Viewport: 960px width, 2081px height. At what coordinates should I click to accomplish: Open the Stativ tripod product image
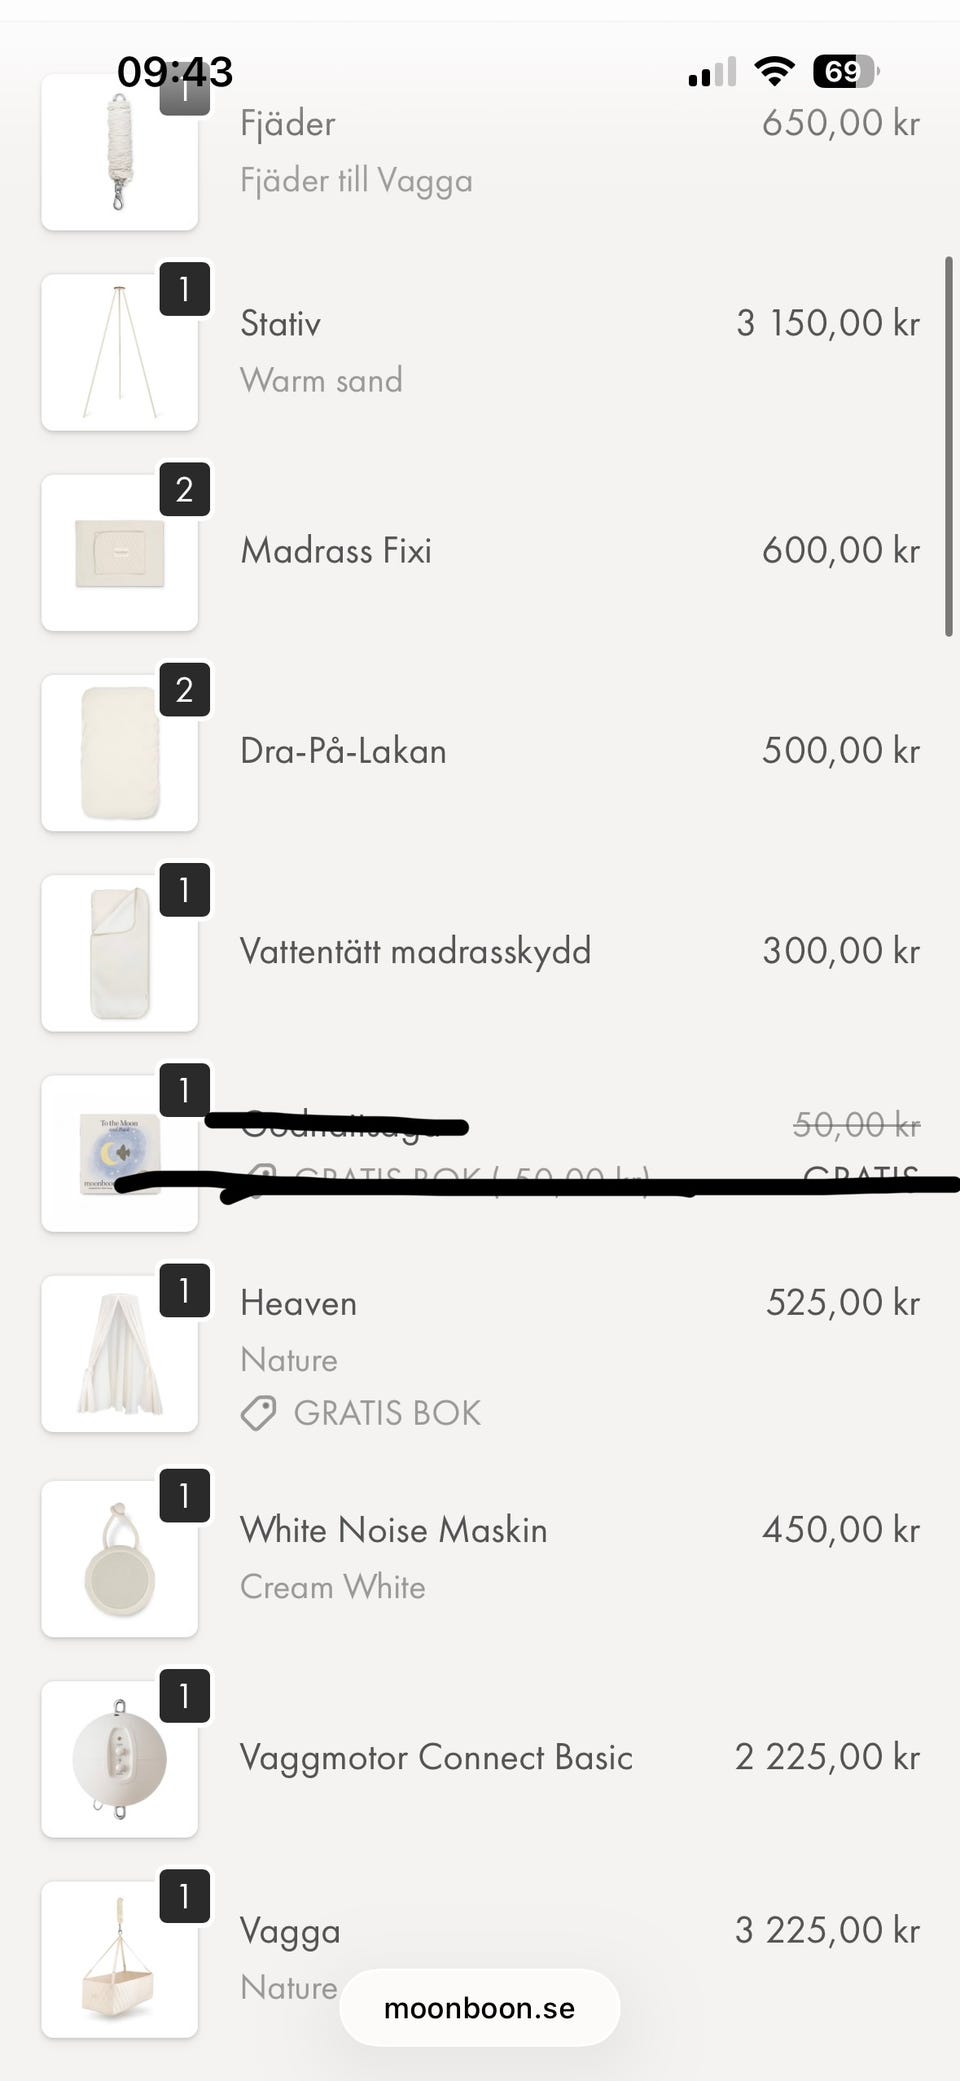[119, 352]
